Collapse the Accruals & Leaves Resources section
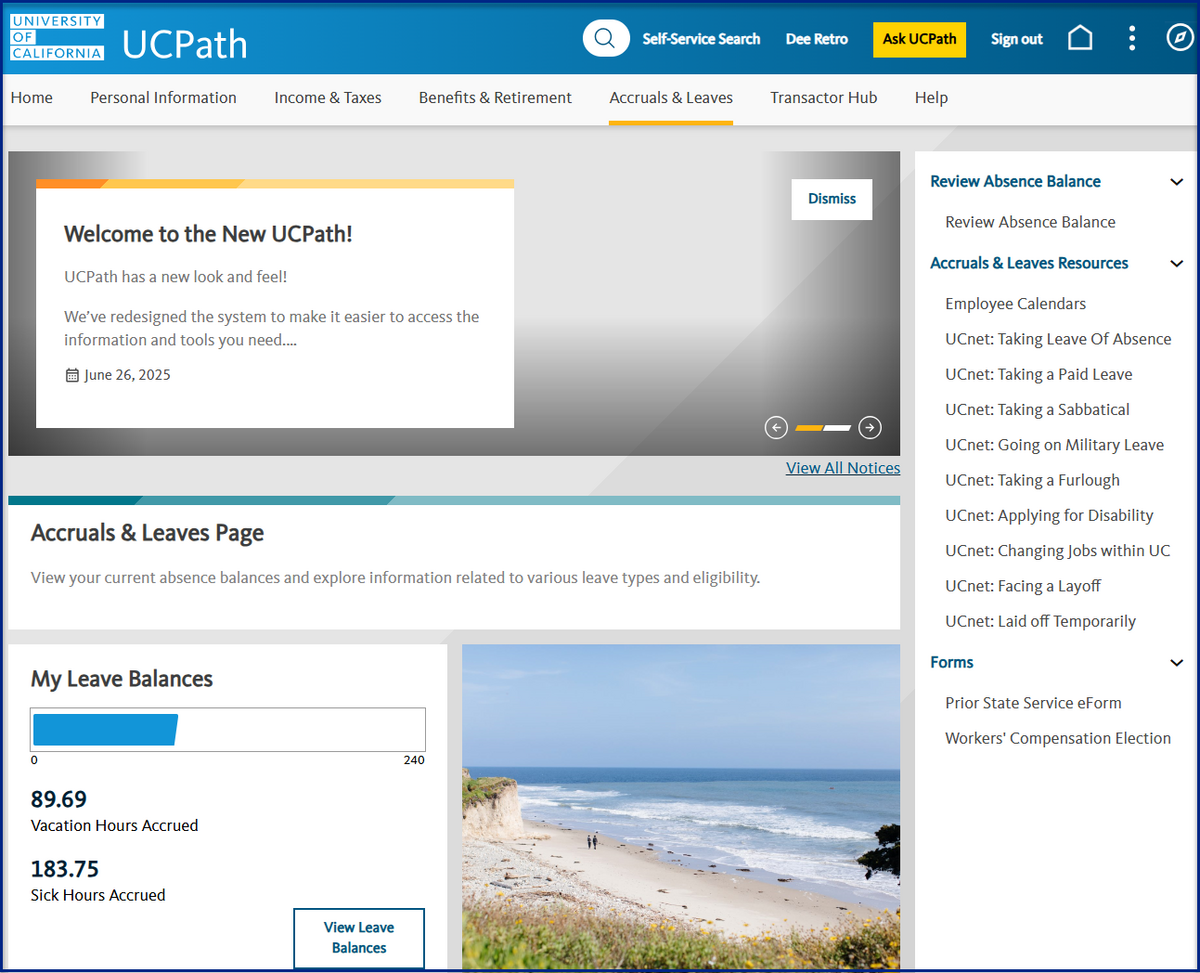Image resolution: width=1200 pixels, height=973 pixels. tap(1176, 264)
